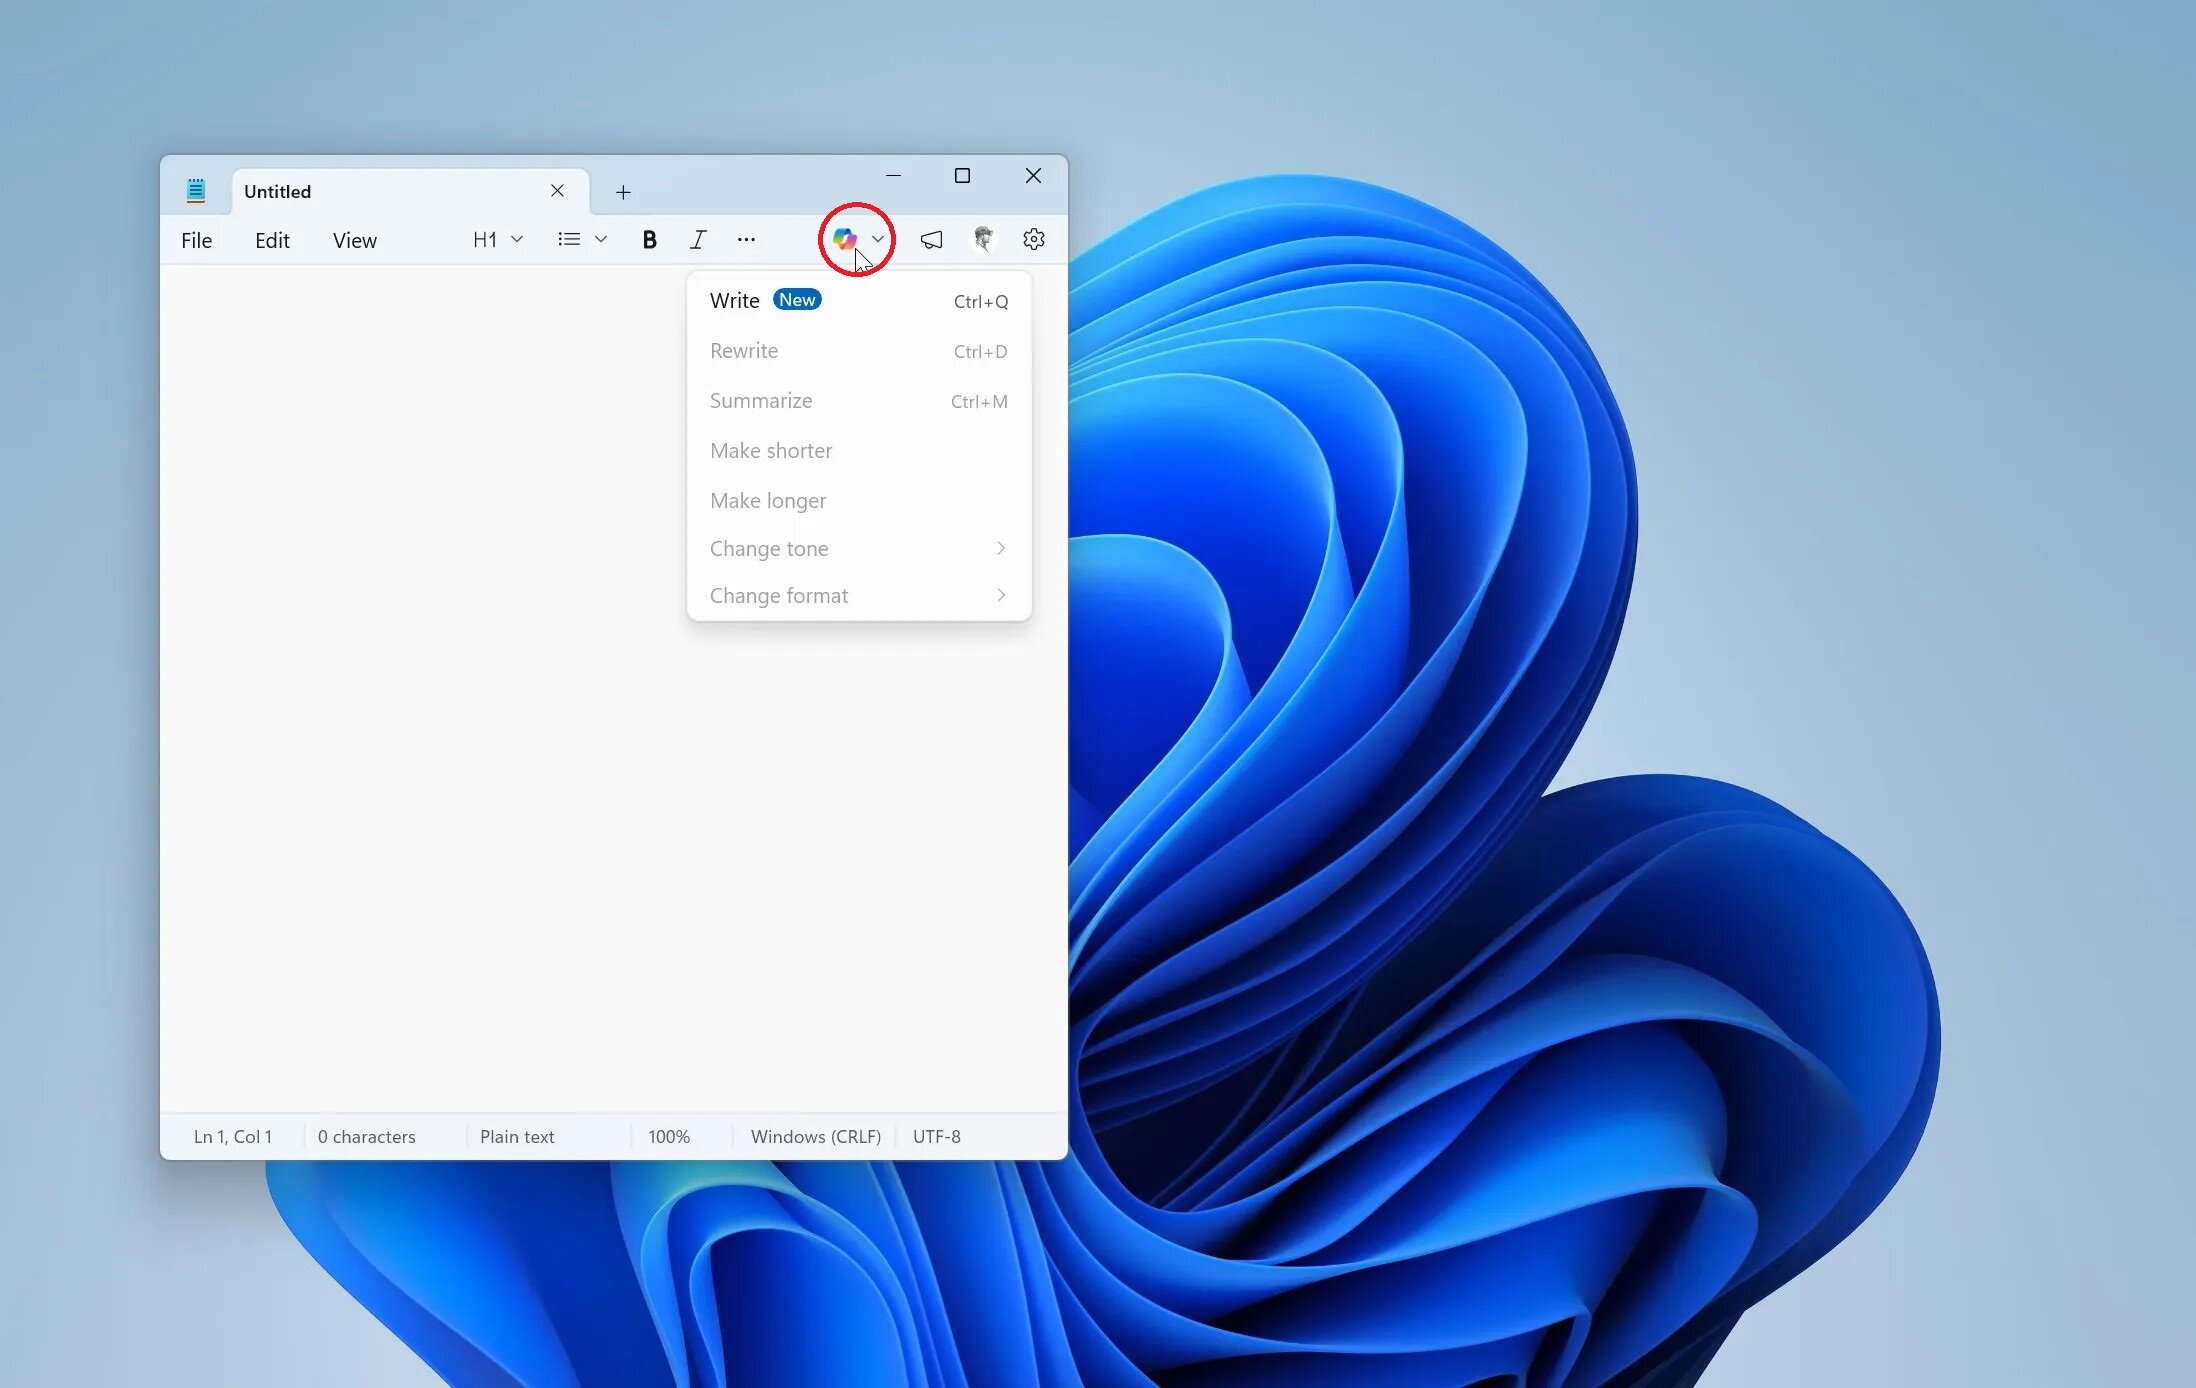Click the 100% zoom level in status bar
Screen dimensions: 2196x1388
click(669, 1137)
